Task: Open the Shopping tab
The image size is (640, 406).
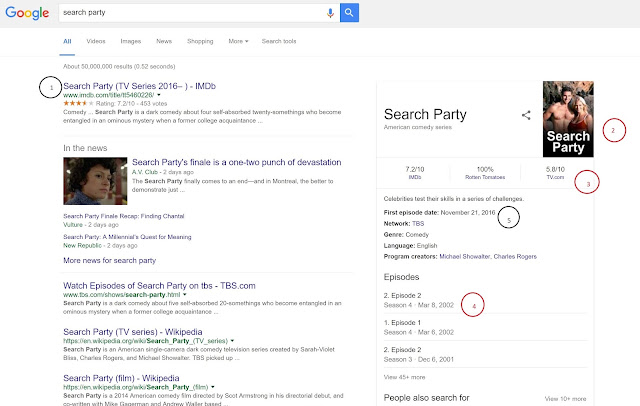Action: click(200, 41)
